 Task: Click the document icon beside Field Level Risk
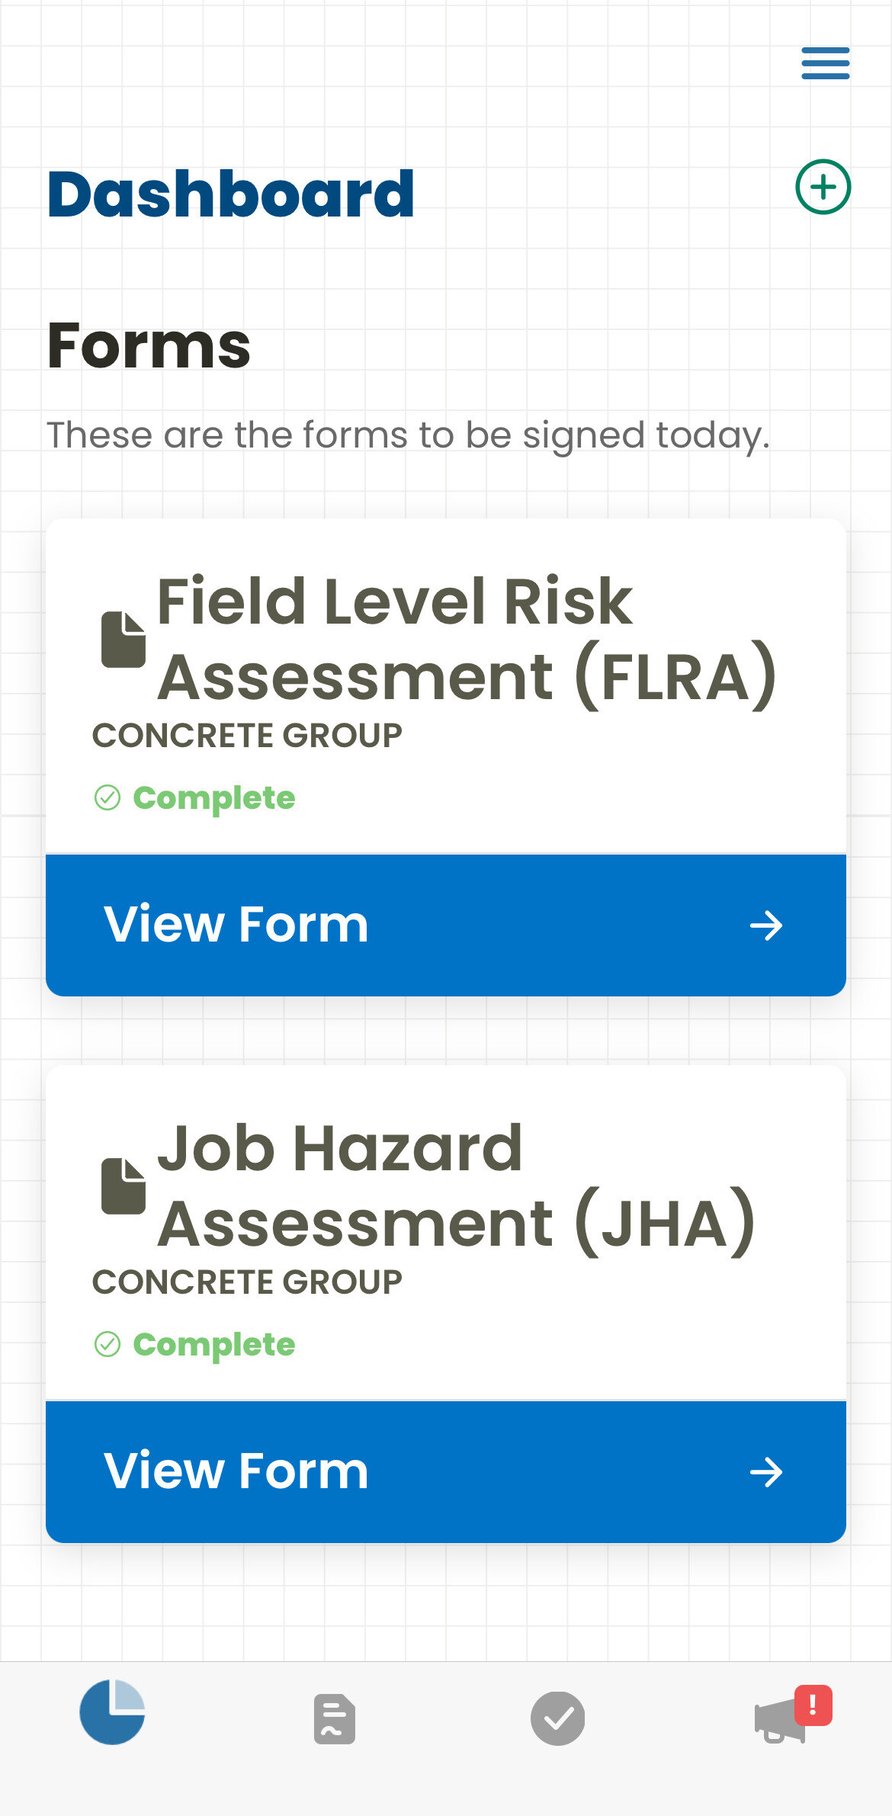coord(124,639)
